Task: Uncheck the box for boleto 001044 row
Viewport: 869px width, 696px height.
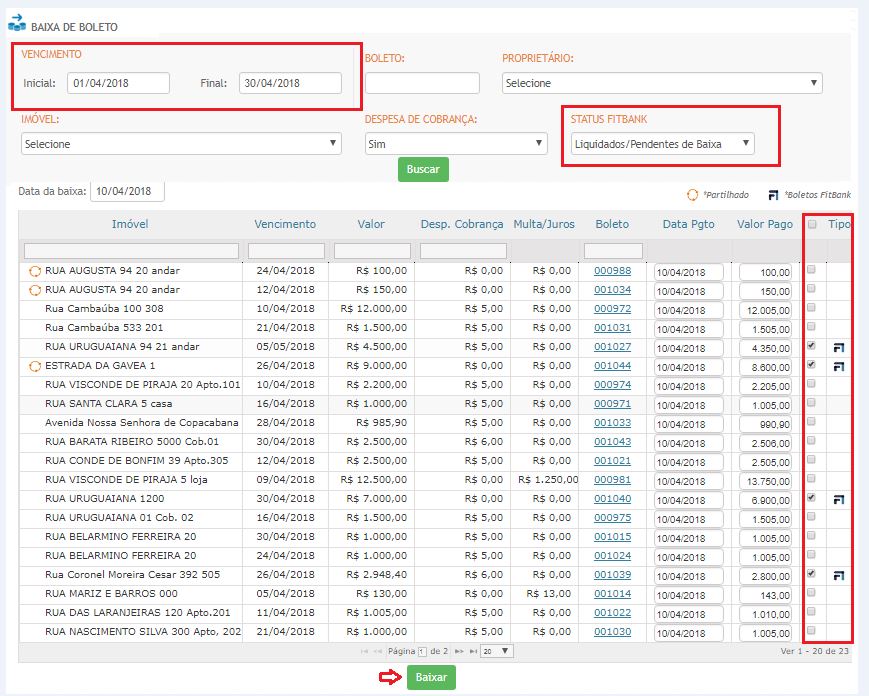Action: pyautogui.click(x=812, y=365)
